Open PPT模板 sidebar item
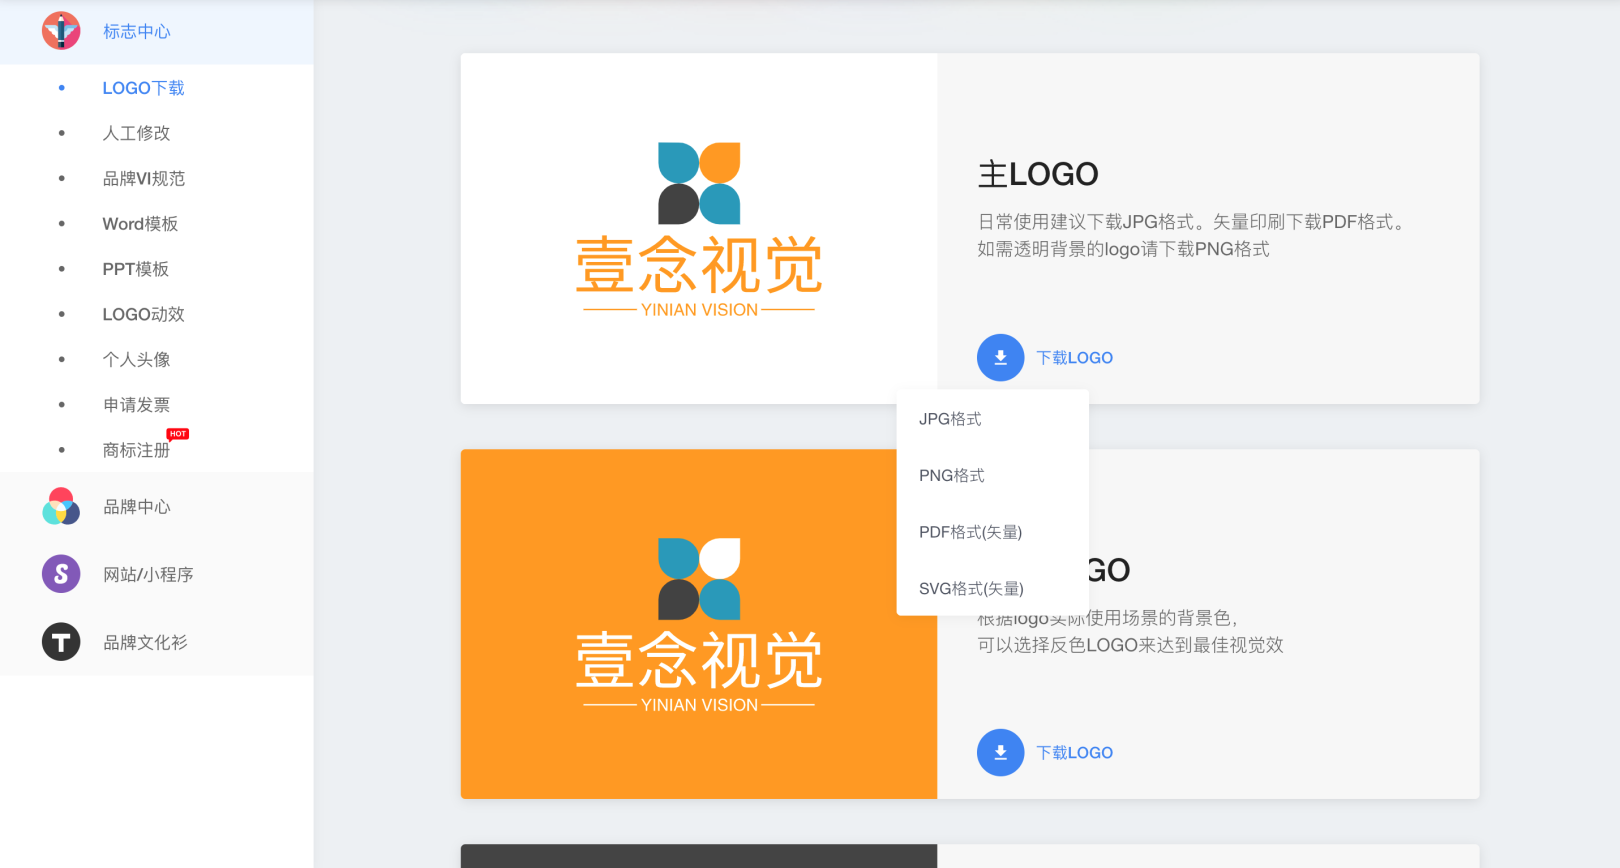Screen dimensions: 1620x868 135,269
